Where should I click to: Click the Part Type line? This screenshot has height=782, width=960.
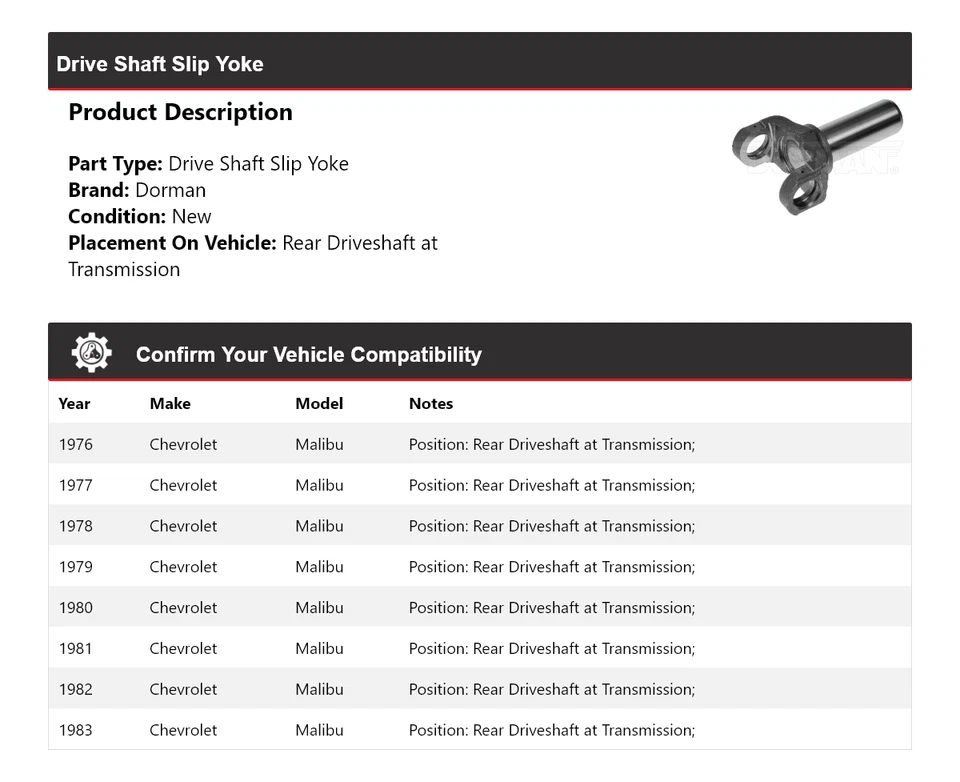pos(208,164)
